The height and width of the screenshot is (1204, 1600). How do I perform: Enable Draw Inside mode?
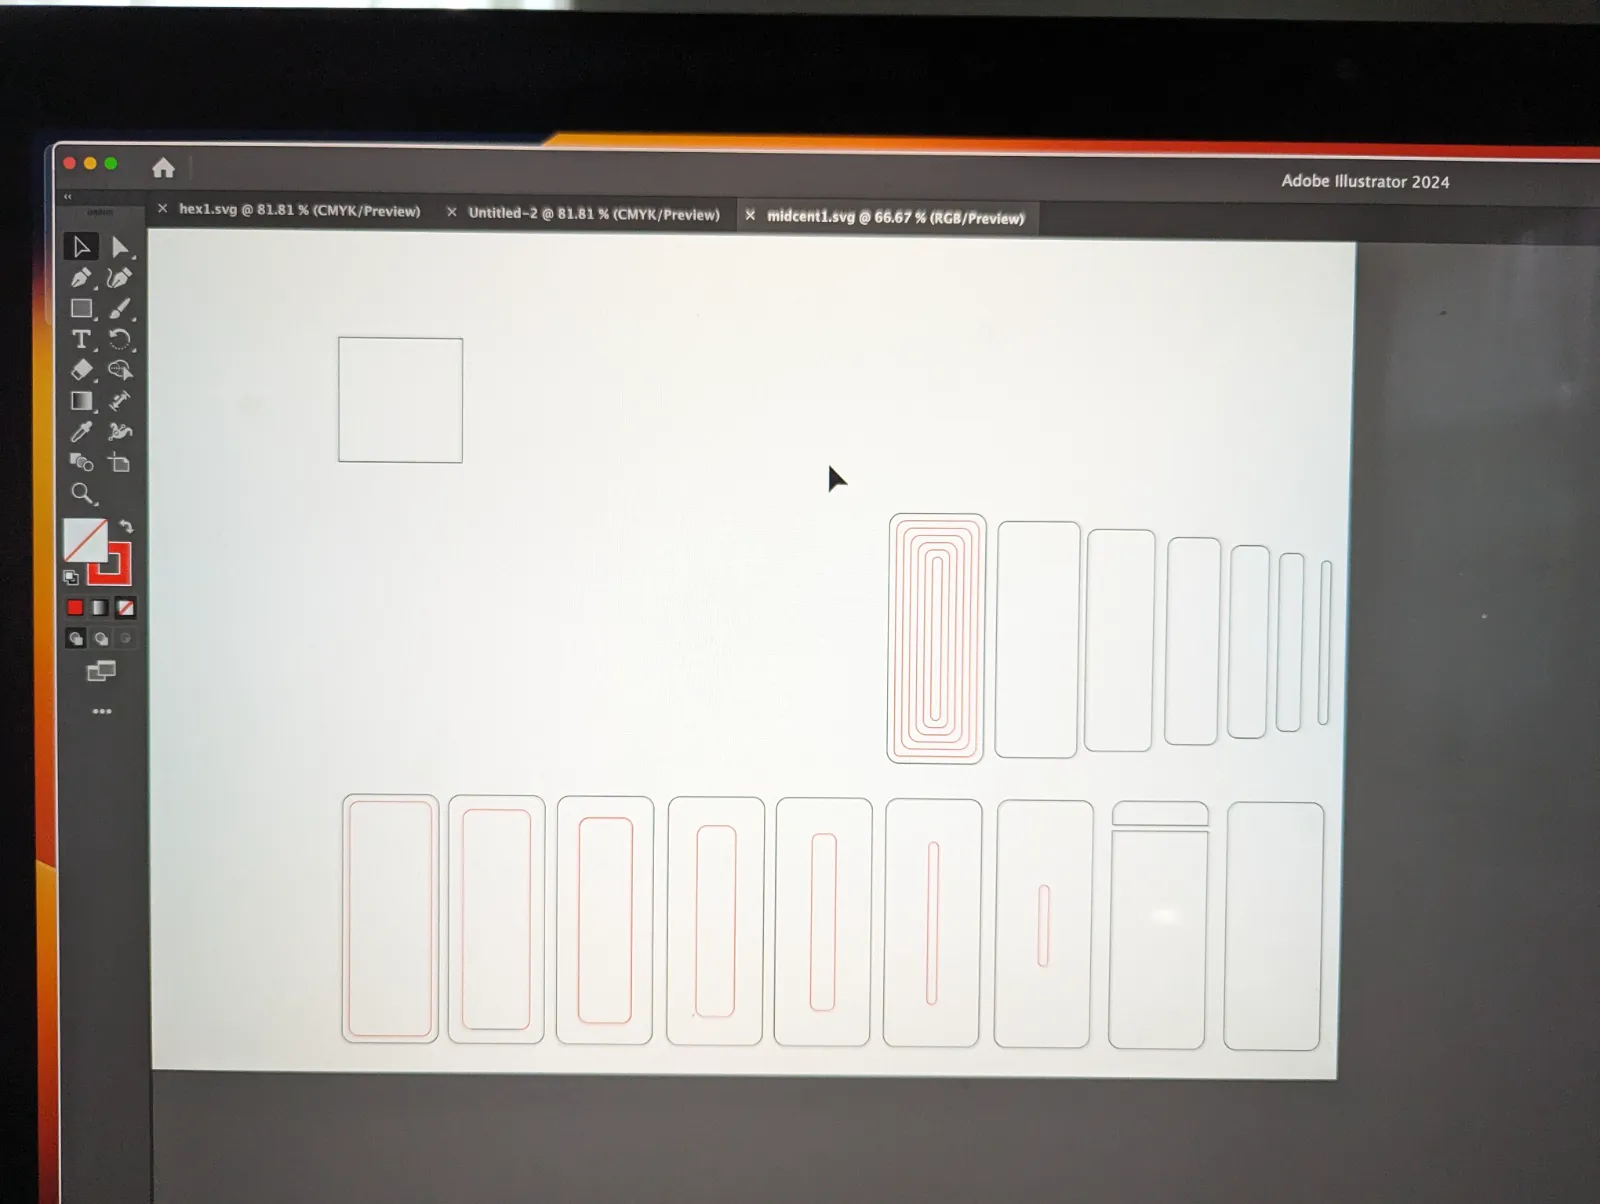[x=125, y=638]
